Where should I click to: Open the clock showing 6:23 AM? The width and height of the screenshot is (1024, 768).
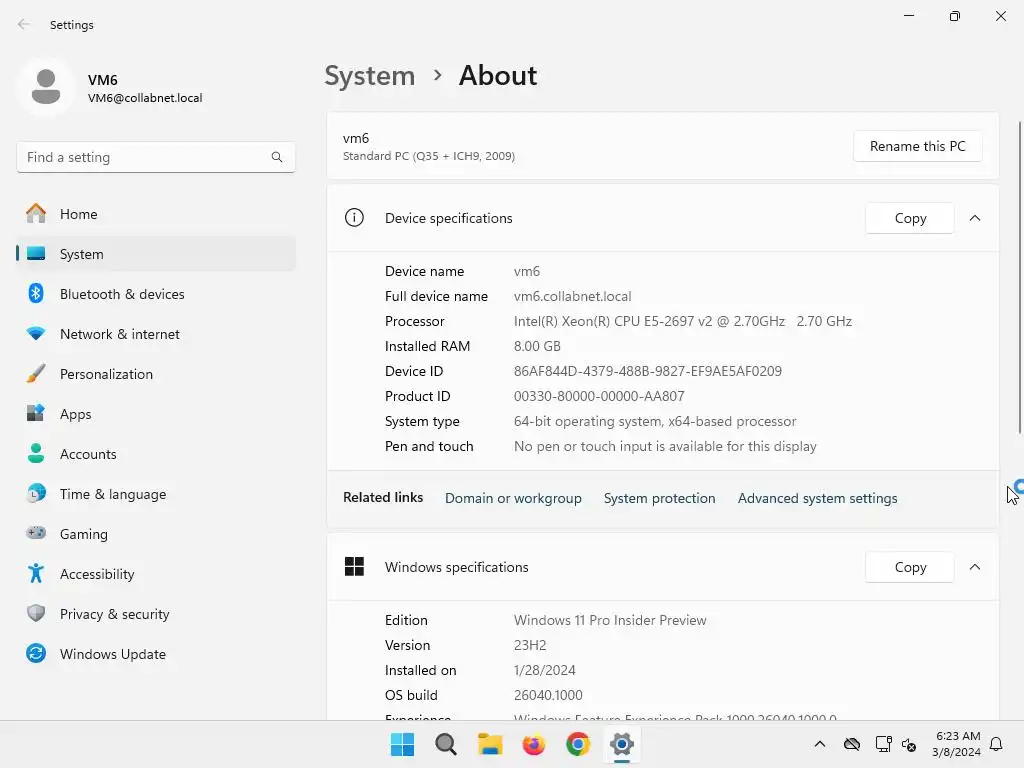[957, 744]
